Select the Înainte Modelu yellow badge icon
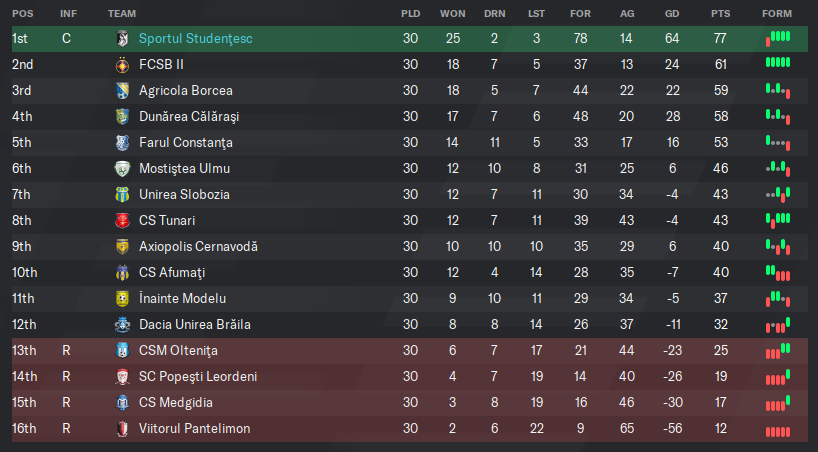 coord(122,299)
